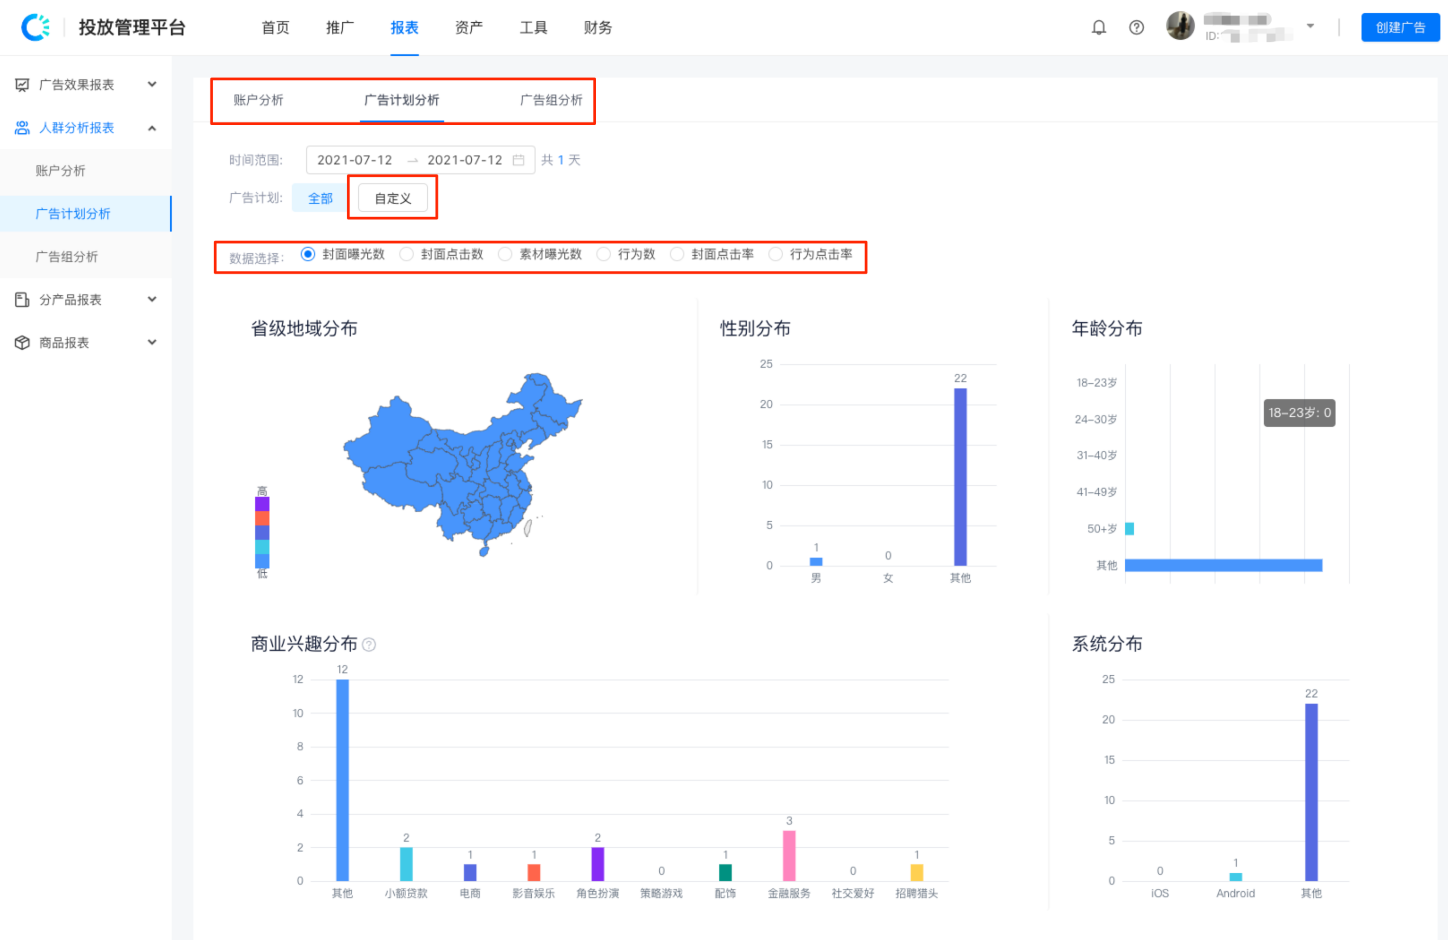Click the 创建广告 button

click(1400, 28)
